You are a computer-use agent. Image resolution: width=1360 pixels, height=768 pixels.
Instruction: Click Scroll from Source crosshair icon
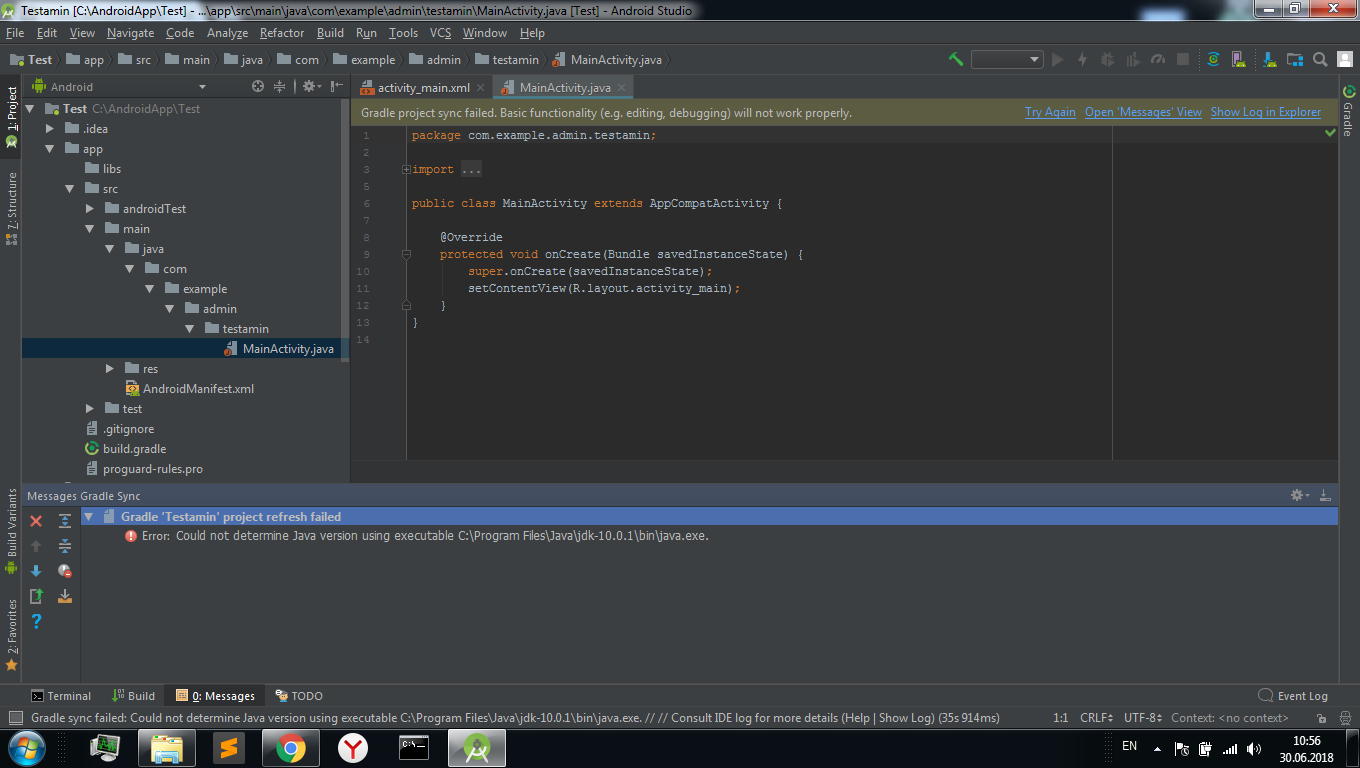(x=258, y=87)
